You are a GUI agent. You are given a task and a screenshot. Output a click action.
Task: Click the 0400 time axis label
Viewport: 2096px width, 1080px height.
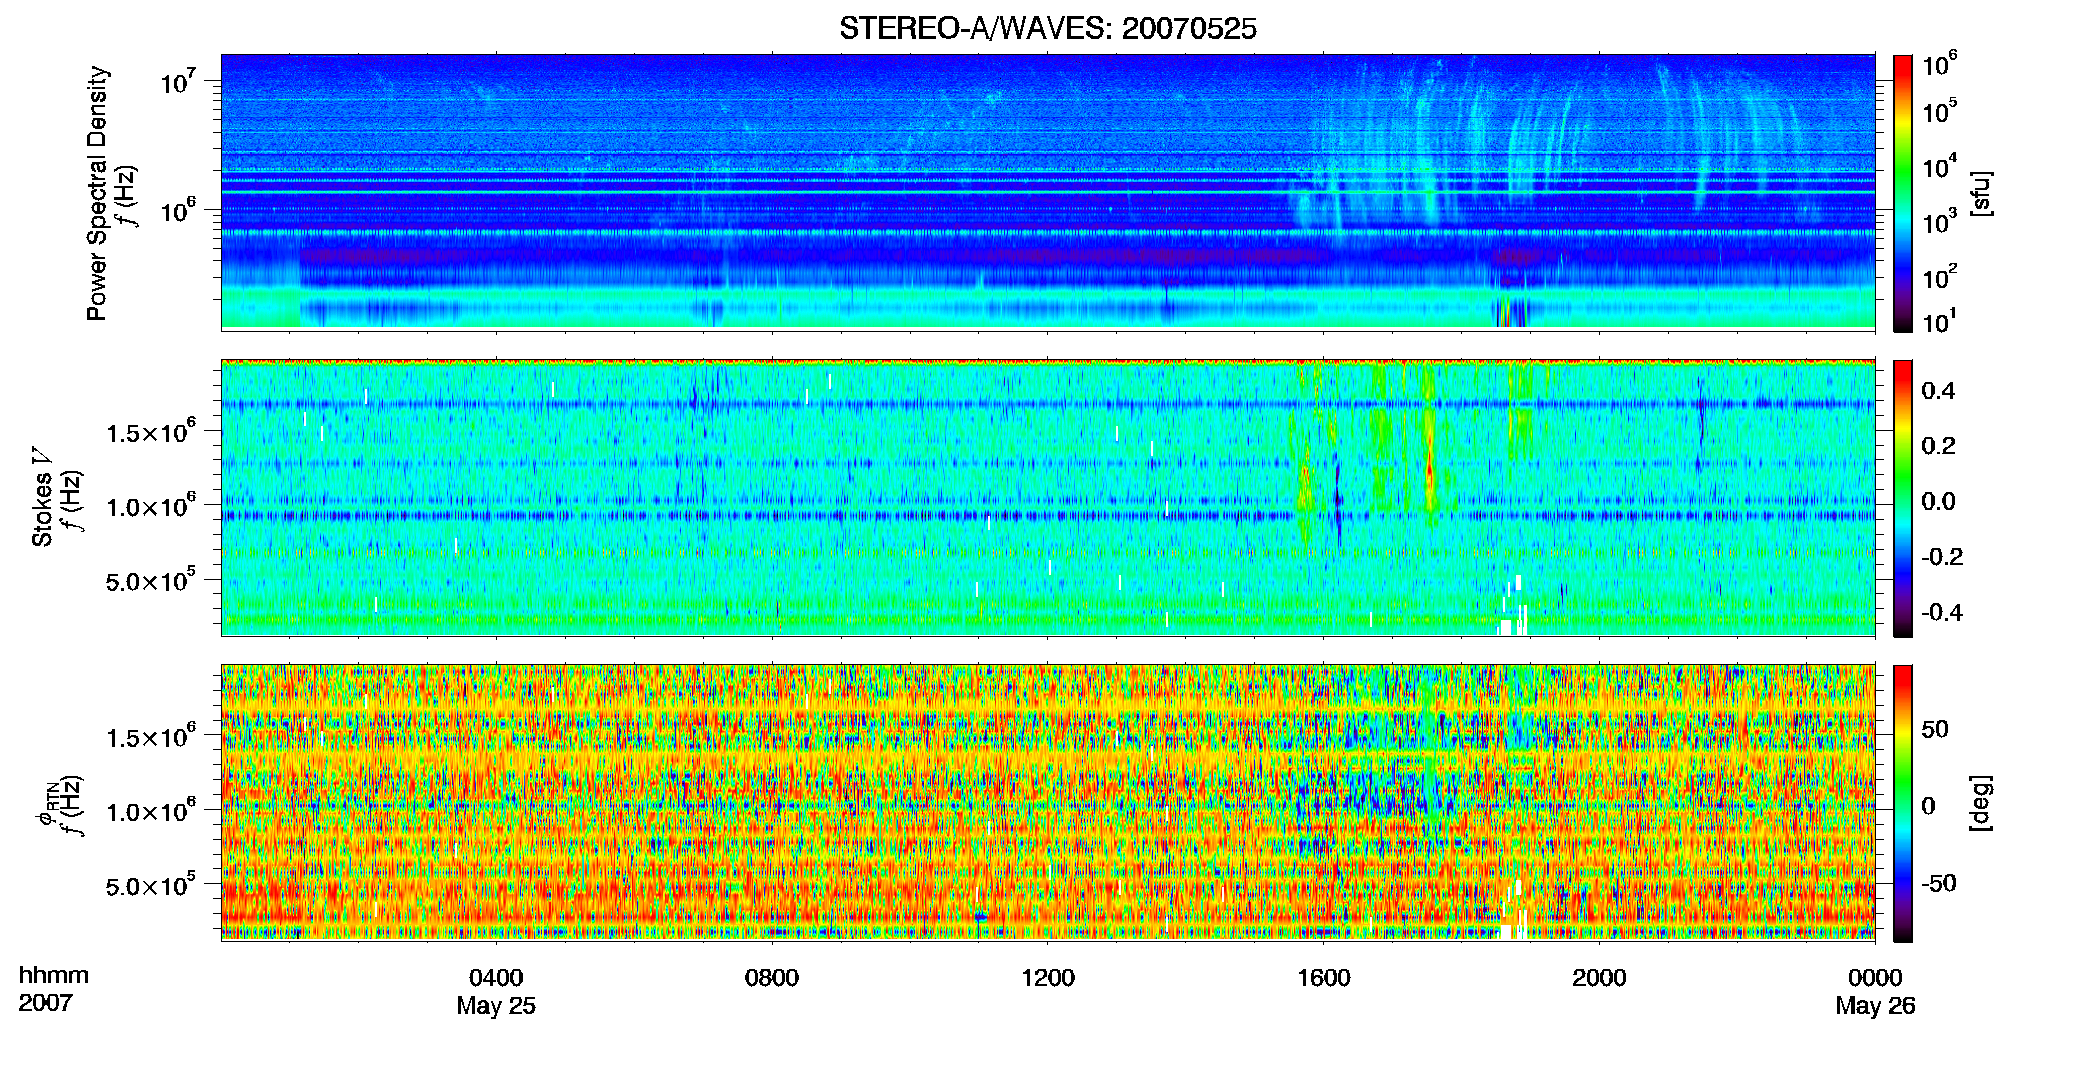[496, 978]
